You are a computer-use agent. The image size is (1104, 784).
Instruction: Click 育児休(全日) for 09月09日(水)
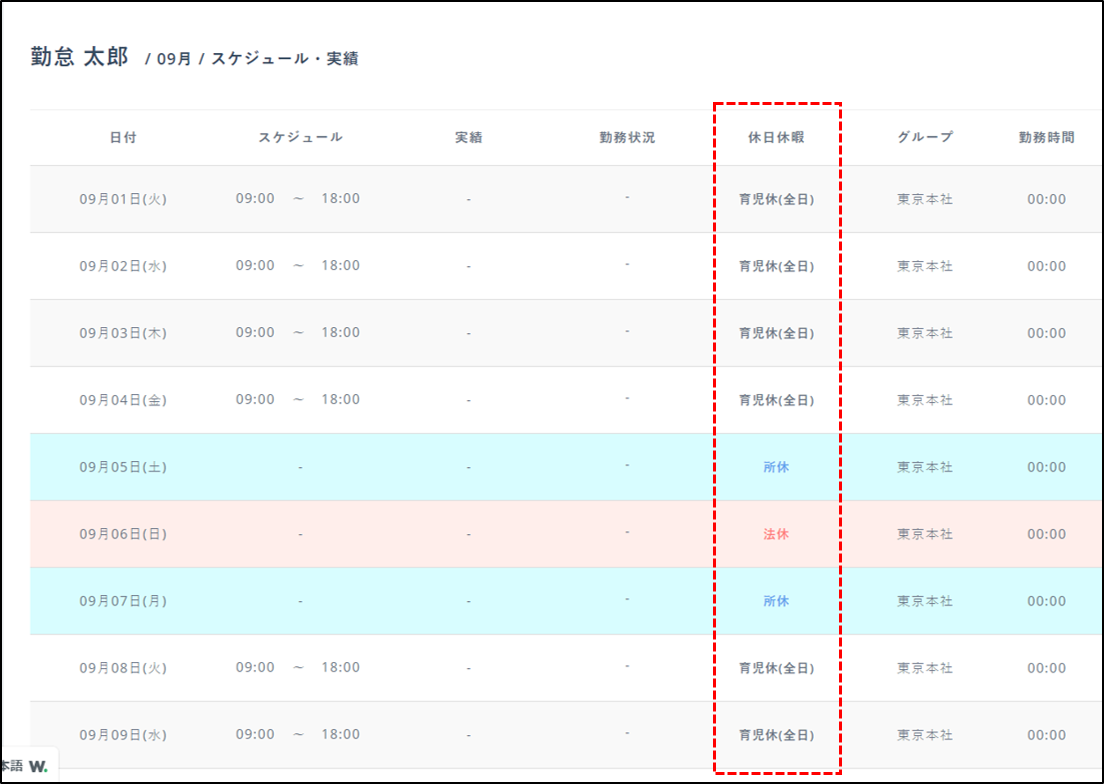(x=776, y=735)
